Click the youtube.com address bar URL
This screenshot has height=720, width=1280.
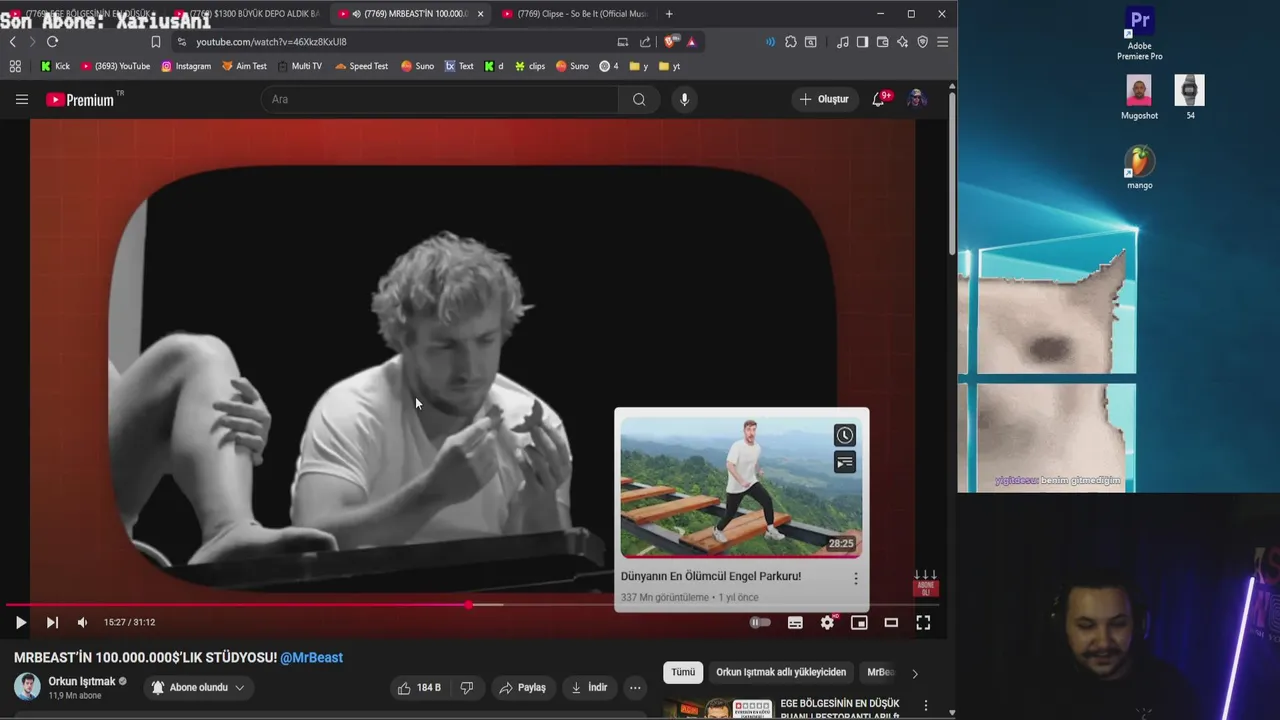271,42
